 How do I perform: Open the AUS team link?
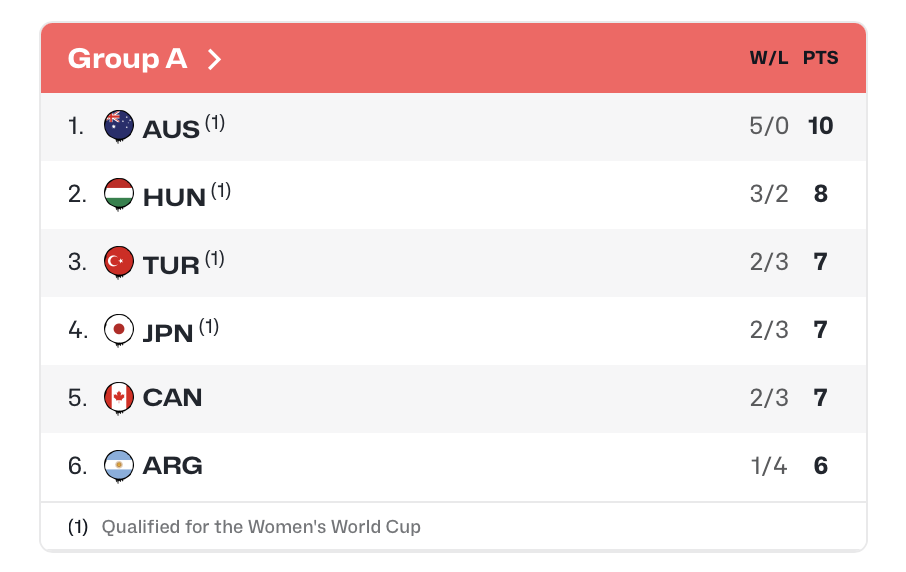point(171,129)
